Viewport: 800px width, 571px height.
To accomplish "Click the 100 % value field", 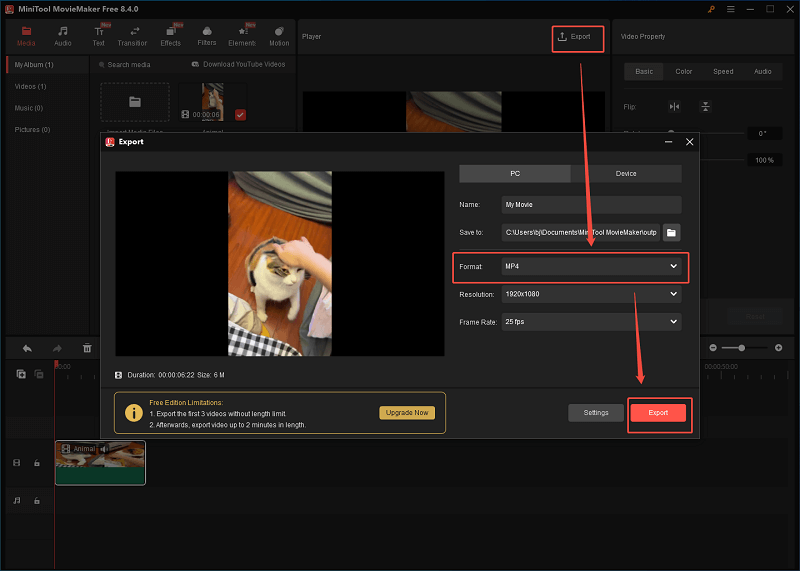I will [764, 160].
